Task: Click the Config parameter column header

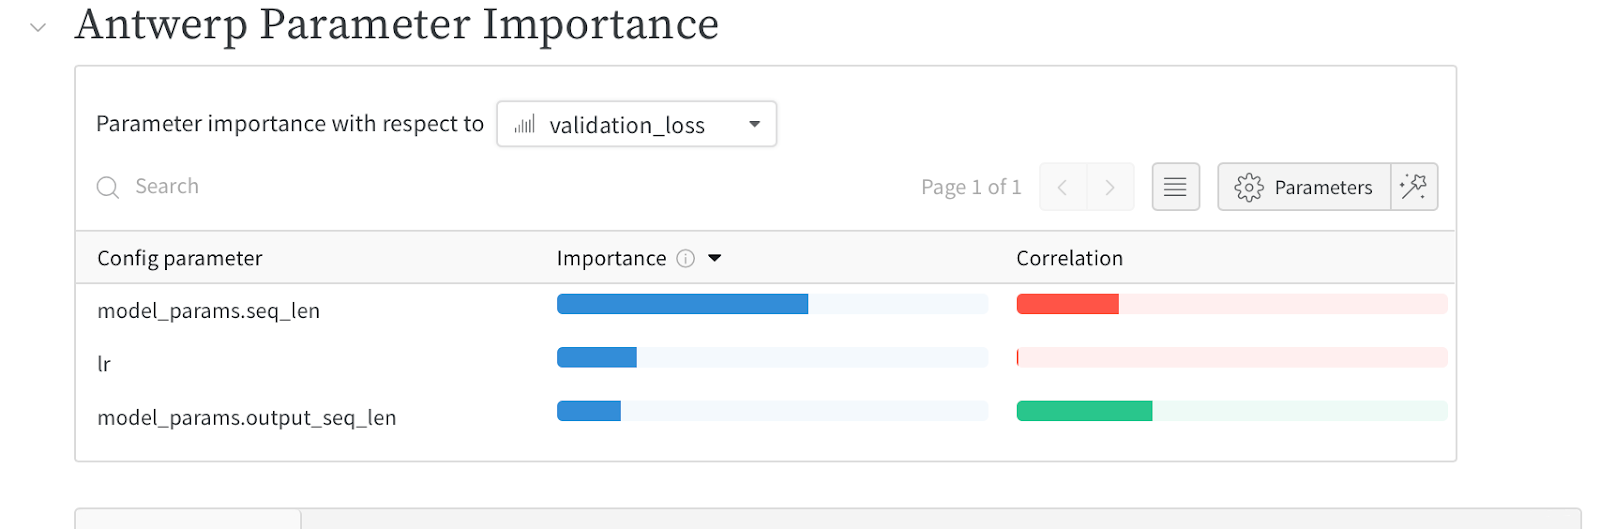Action: 180,259
